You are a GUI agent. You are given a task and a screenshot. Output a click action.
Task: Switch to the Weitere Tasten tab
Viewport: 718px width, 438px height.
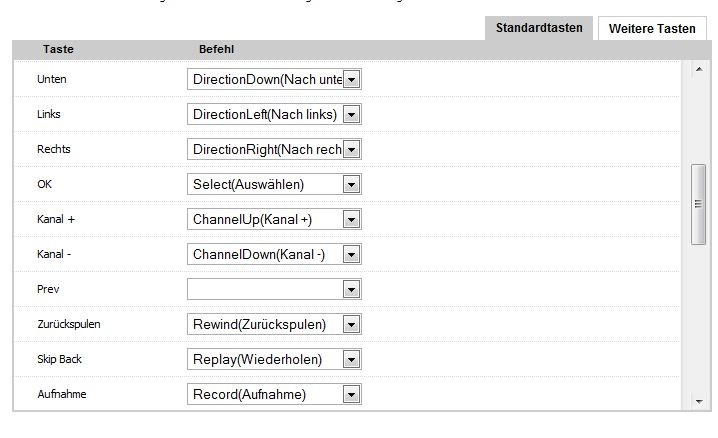652,29
